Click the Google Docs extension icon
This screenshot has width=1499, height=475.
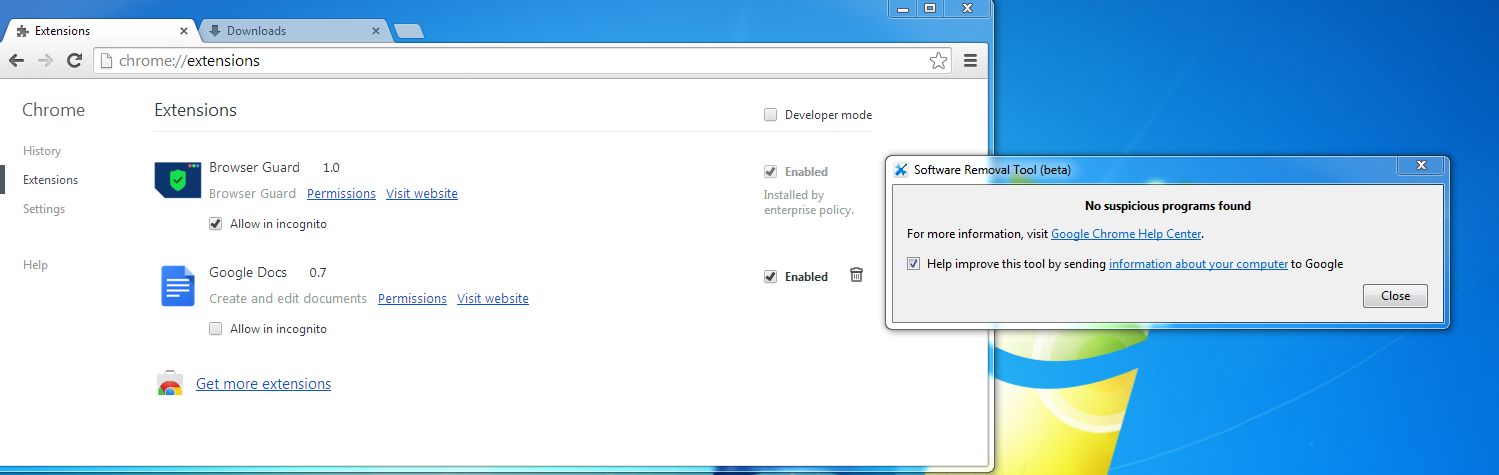[x=177, y=286]
